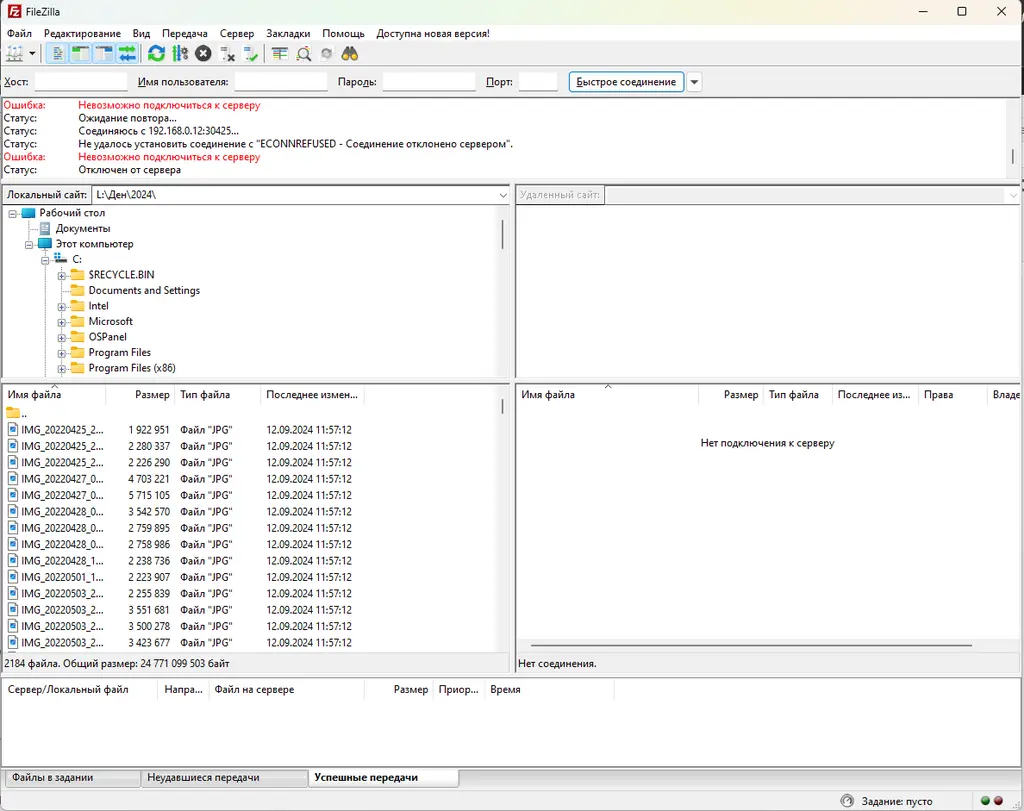Click the local directory tree scrollbar
The height and width of the screenshot is (811, 1024).
tap(502, 234)
